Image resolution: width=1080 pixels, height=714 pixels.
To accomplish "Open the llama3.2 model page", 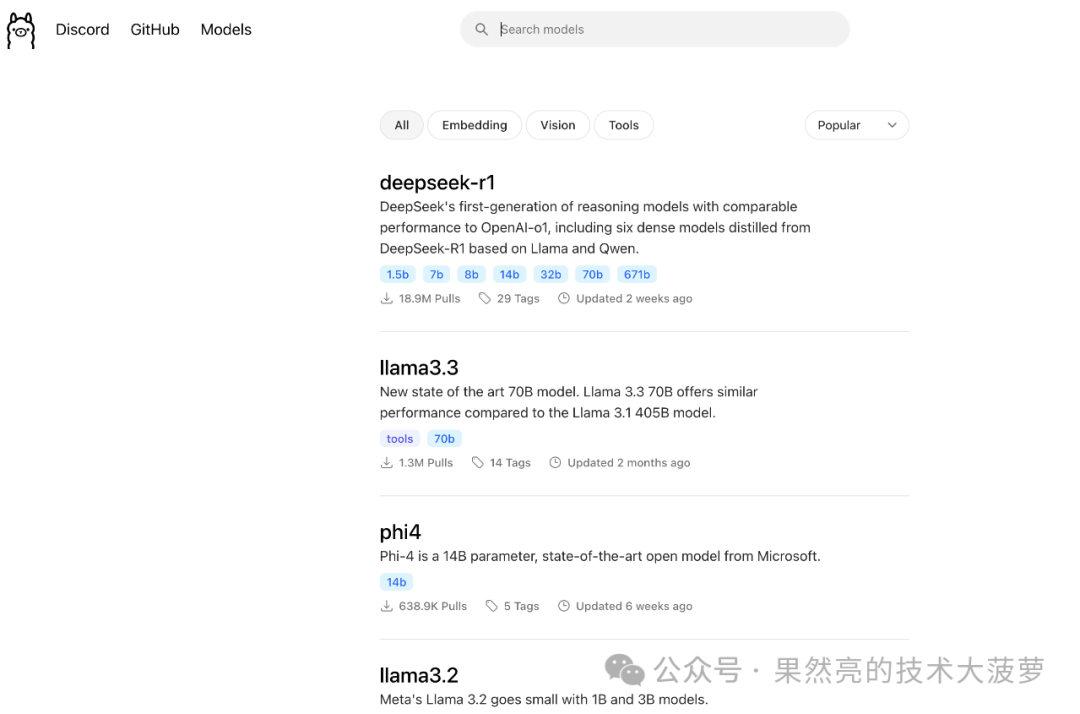I will point(419,675).
